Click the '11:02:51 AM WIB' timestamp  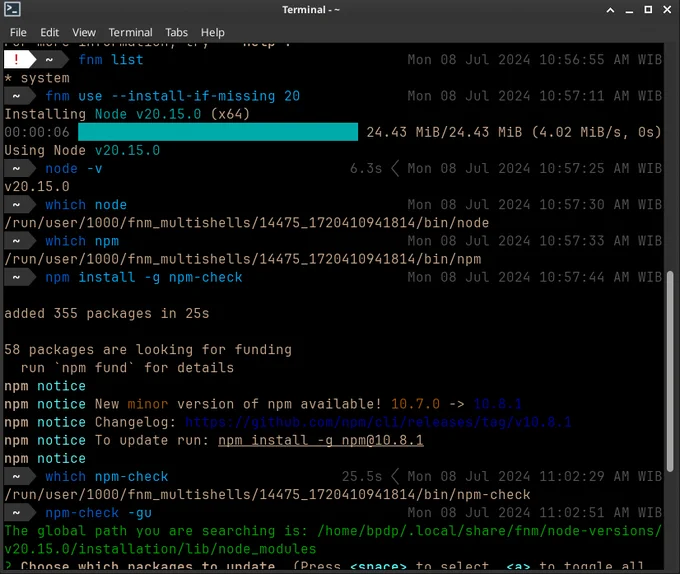(x=601, y=513)
